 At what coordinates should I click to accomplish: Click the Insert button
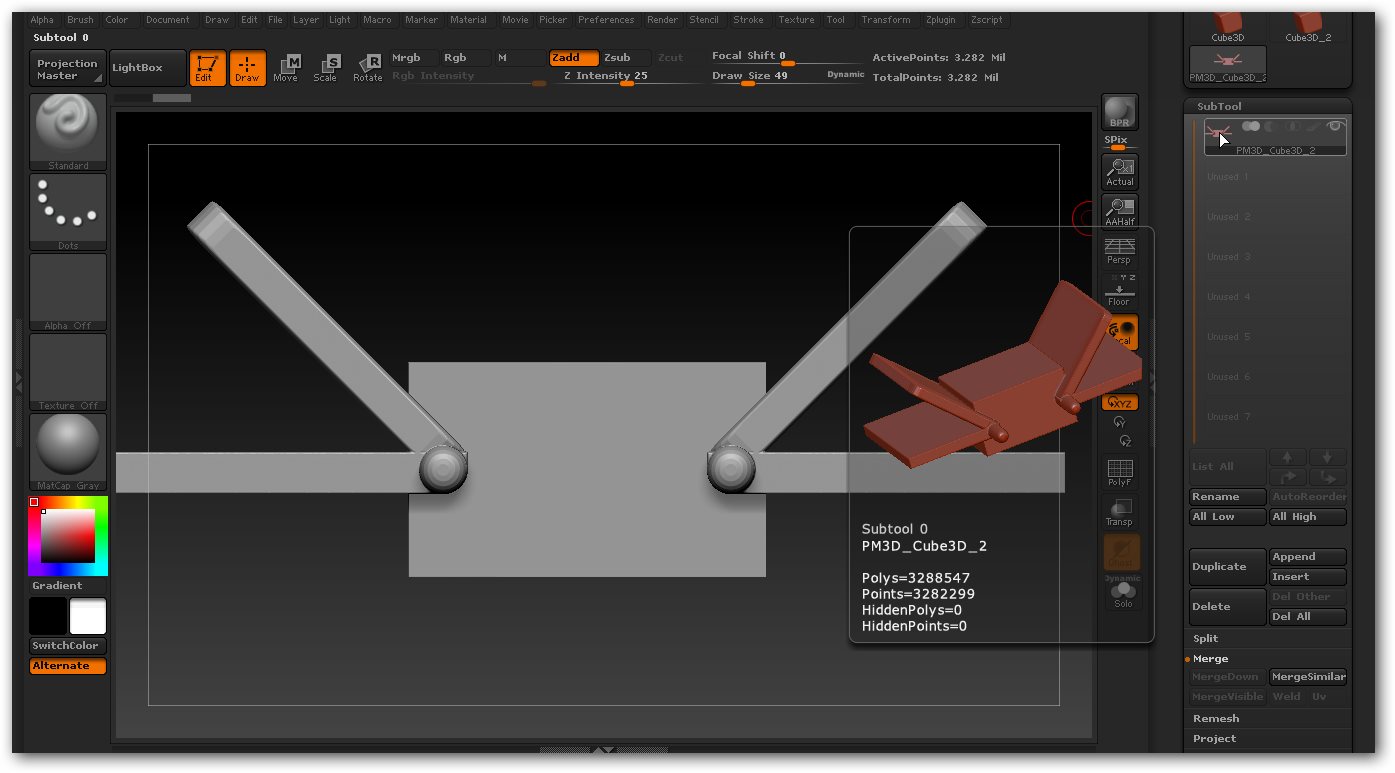click(1308, 577)
